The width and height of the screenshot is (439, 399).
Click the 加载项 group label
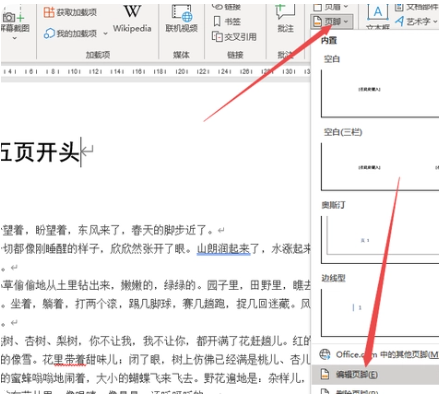pos(98,55)
